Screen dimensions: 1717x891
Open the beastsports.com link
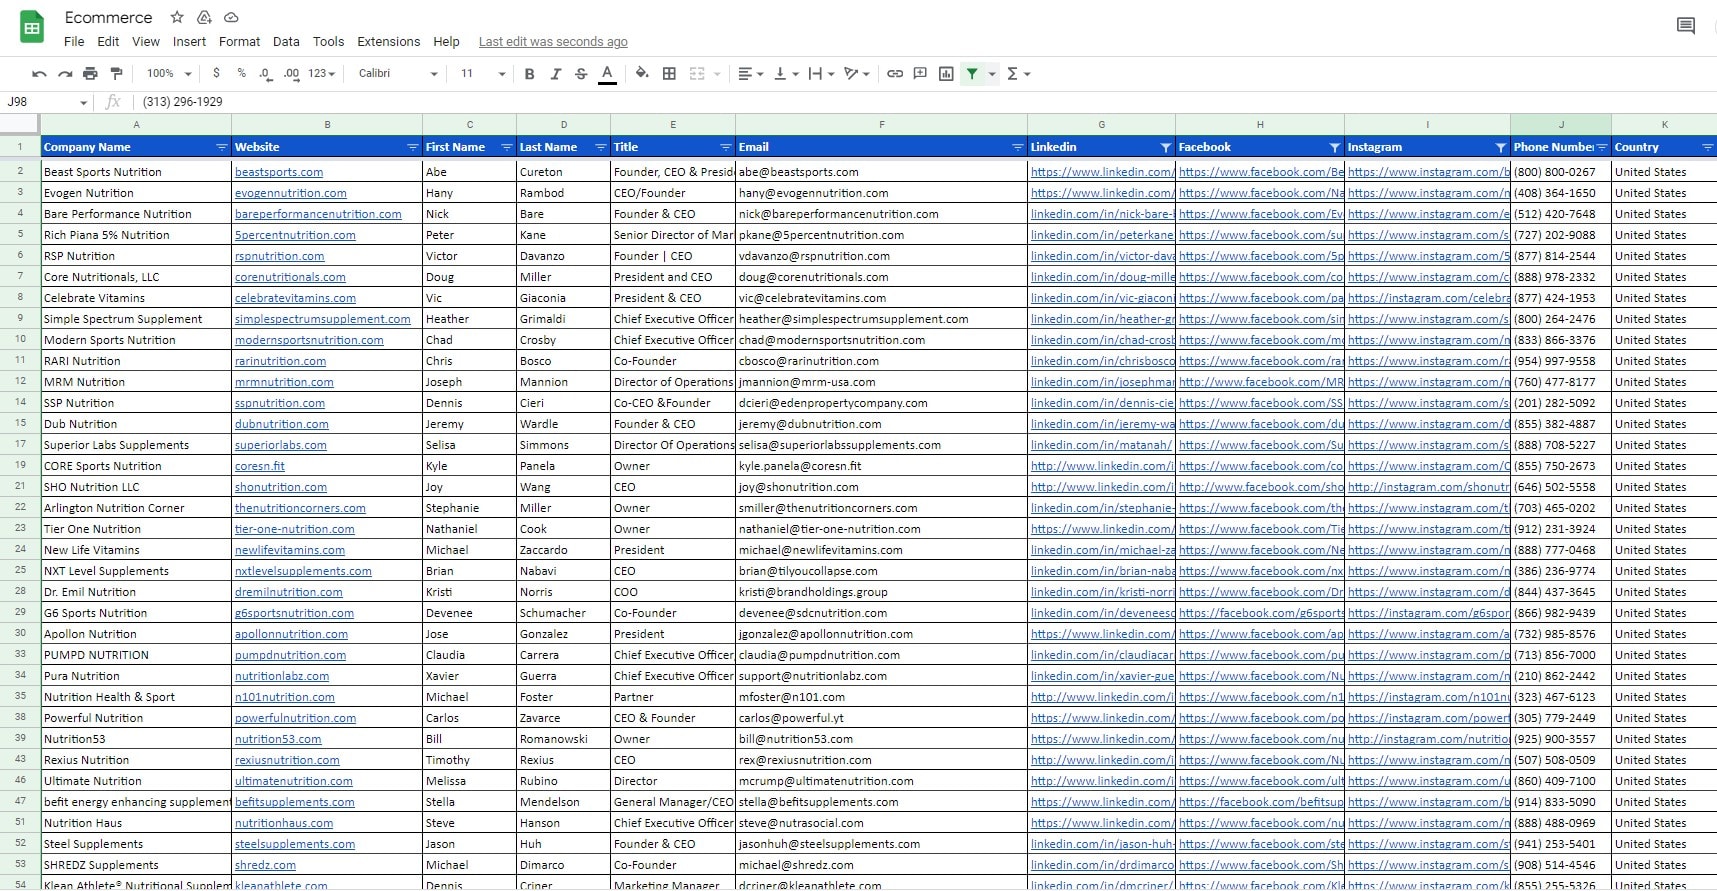click(x=279, y=172)
